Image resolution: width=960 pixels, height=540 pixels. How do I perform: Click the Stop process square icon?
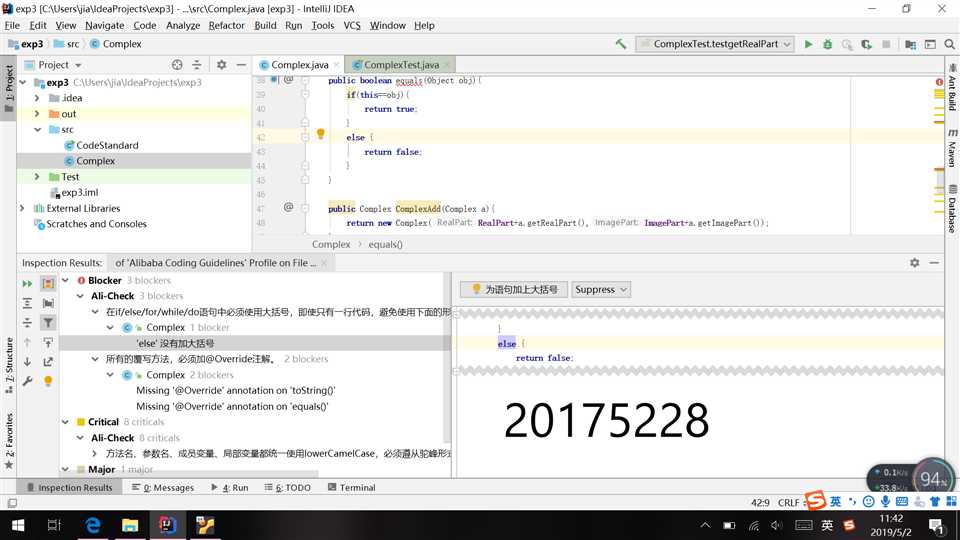886,44
